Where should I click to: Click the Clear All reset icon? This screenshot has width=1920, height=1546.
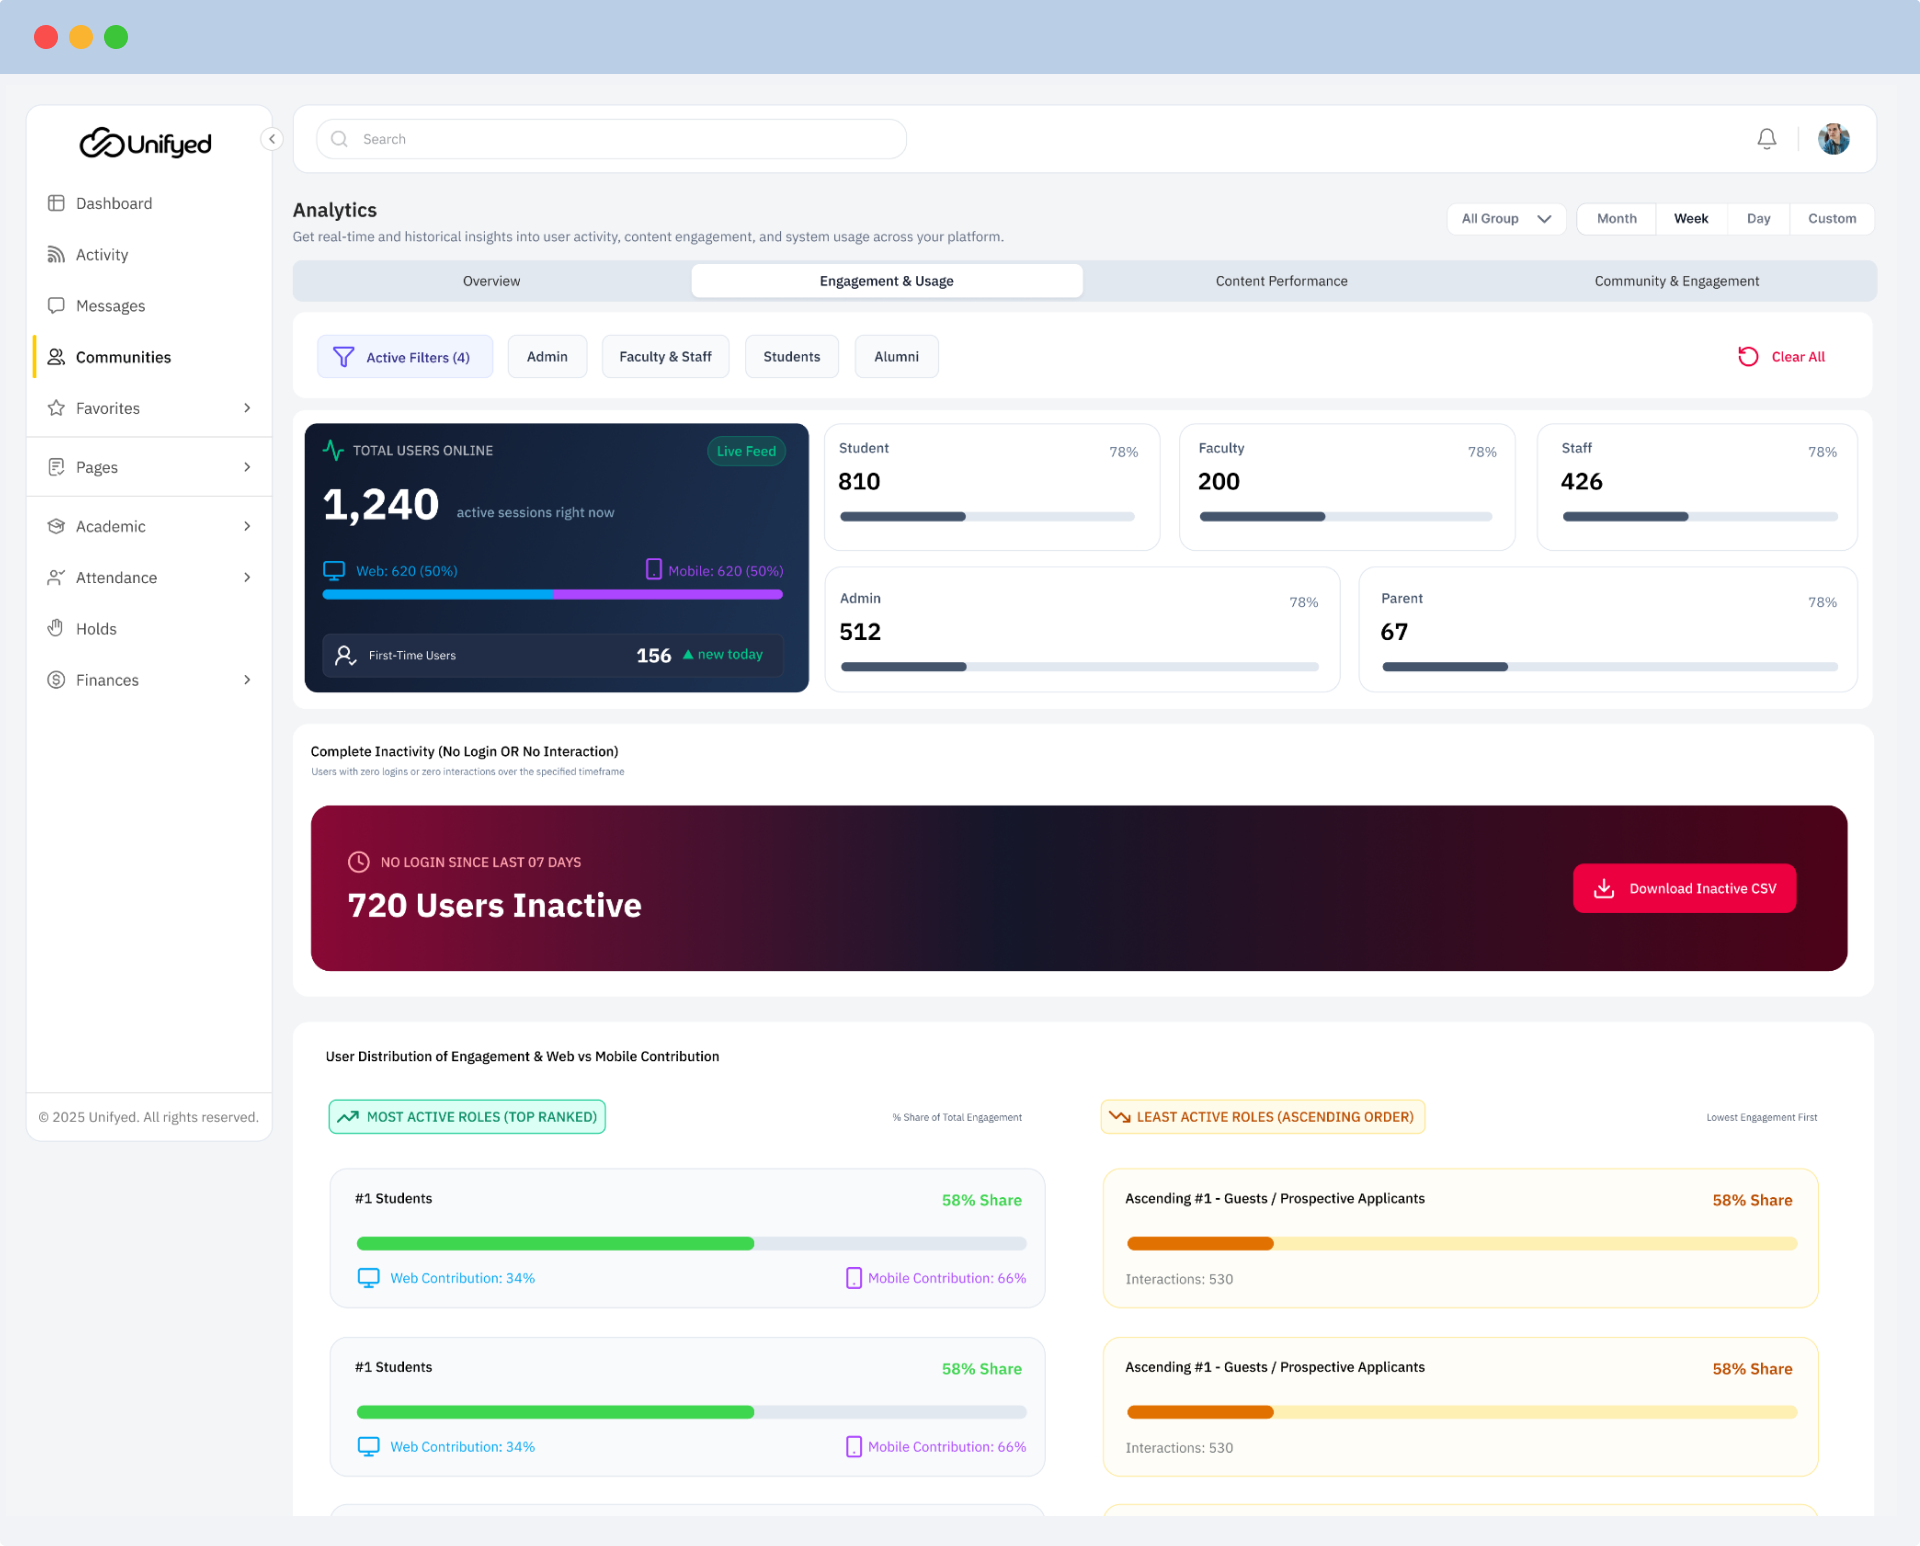(x=1748, y=357)
